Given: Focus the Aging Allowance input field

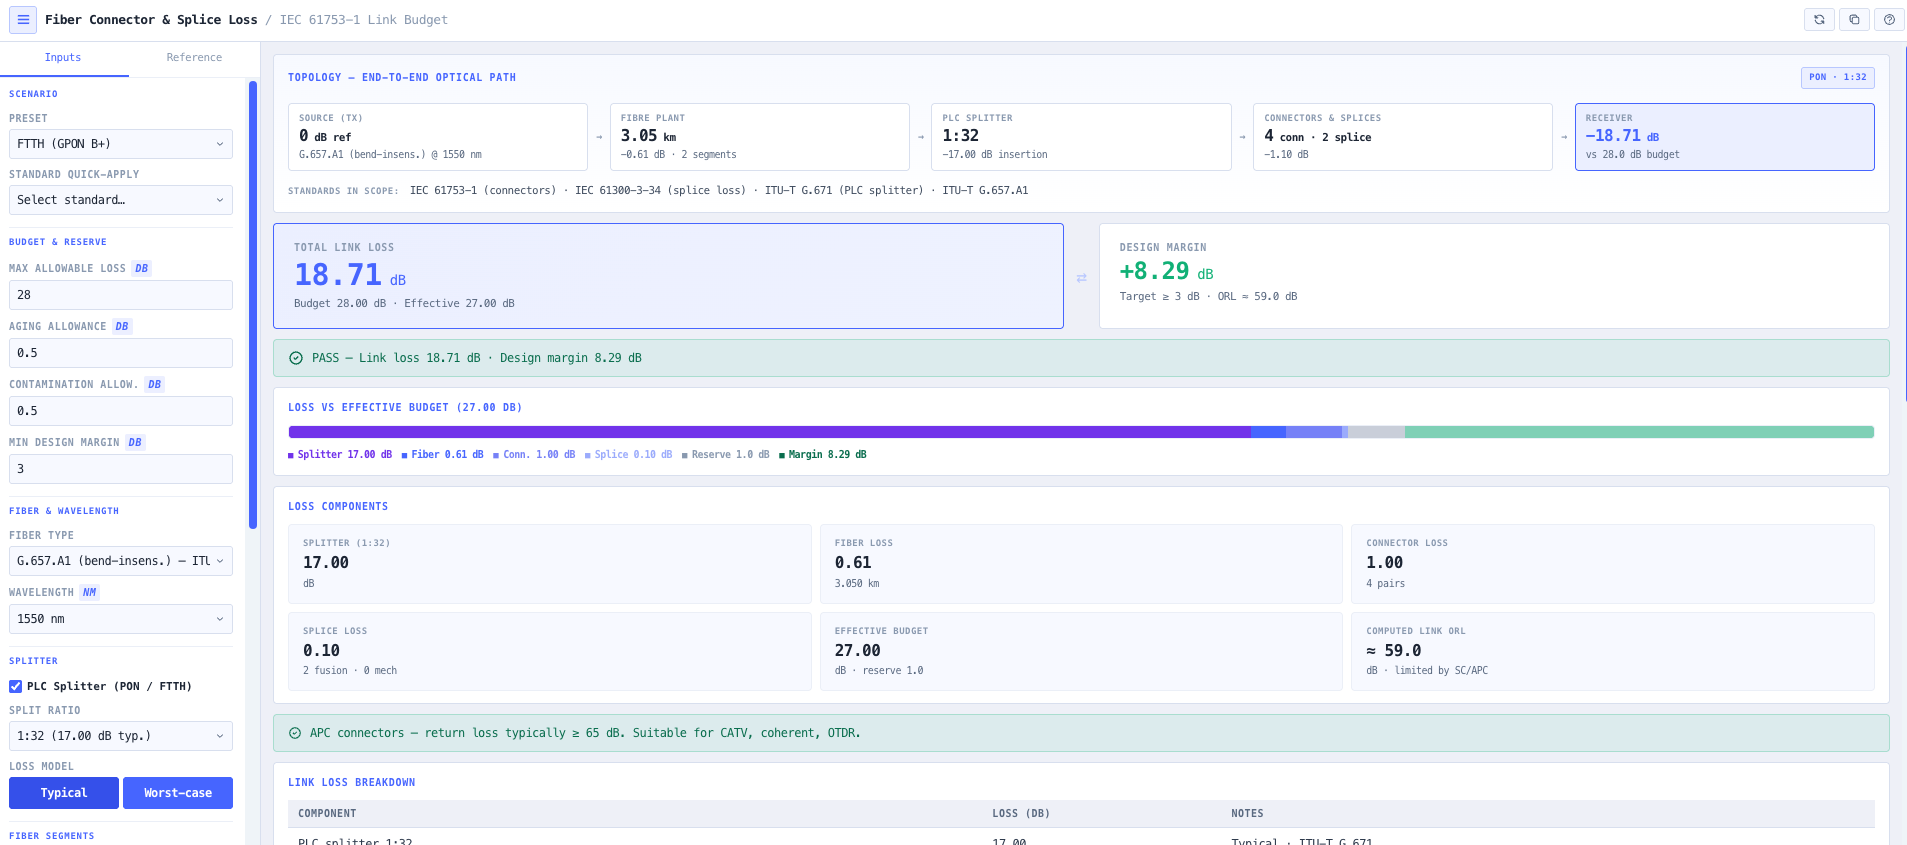Looking at the screenshot, I should click(x=121, y=353).
